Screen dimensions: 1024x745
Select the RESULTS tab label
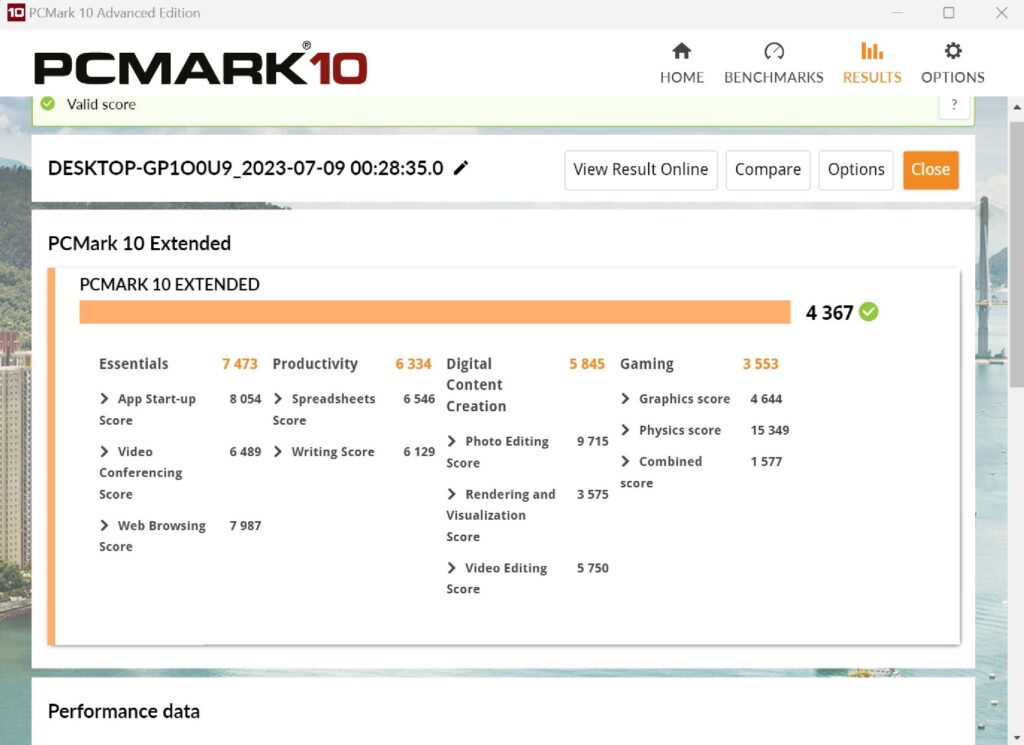[x=872, y=77]
